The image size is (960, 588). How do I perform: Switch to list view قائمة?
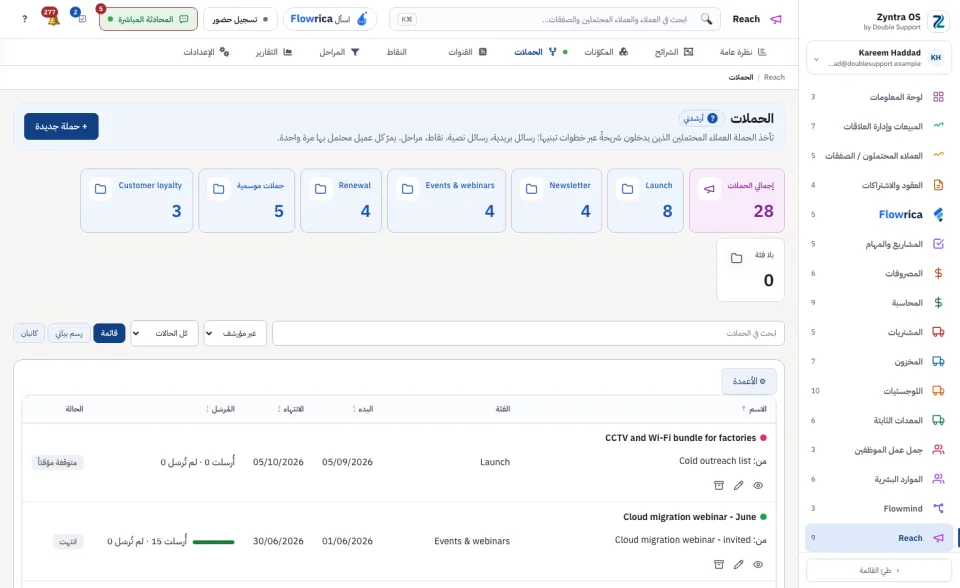(x=109, y=333)
